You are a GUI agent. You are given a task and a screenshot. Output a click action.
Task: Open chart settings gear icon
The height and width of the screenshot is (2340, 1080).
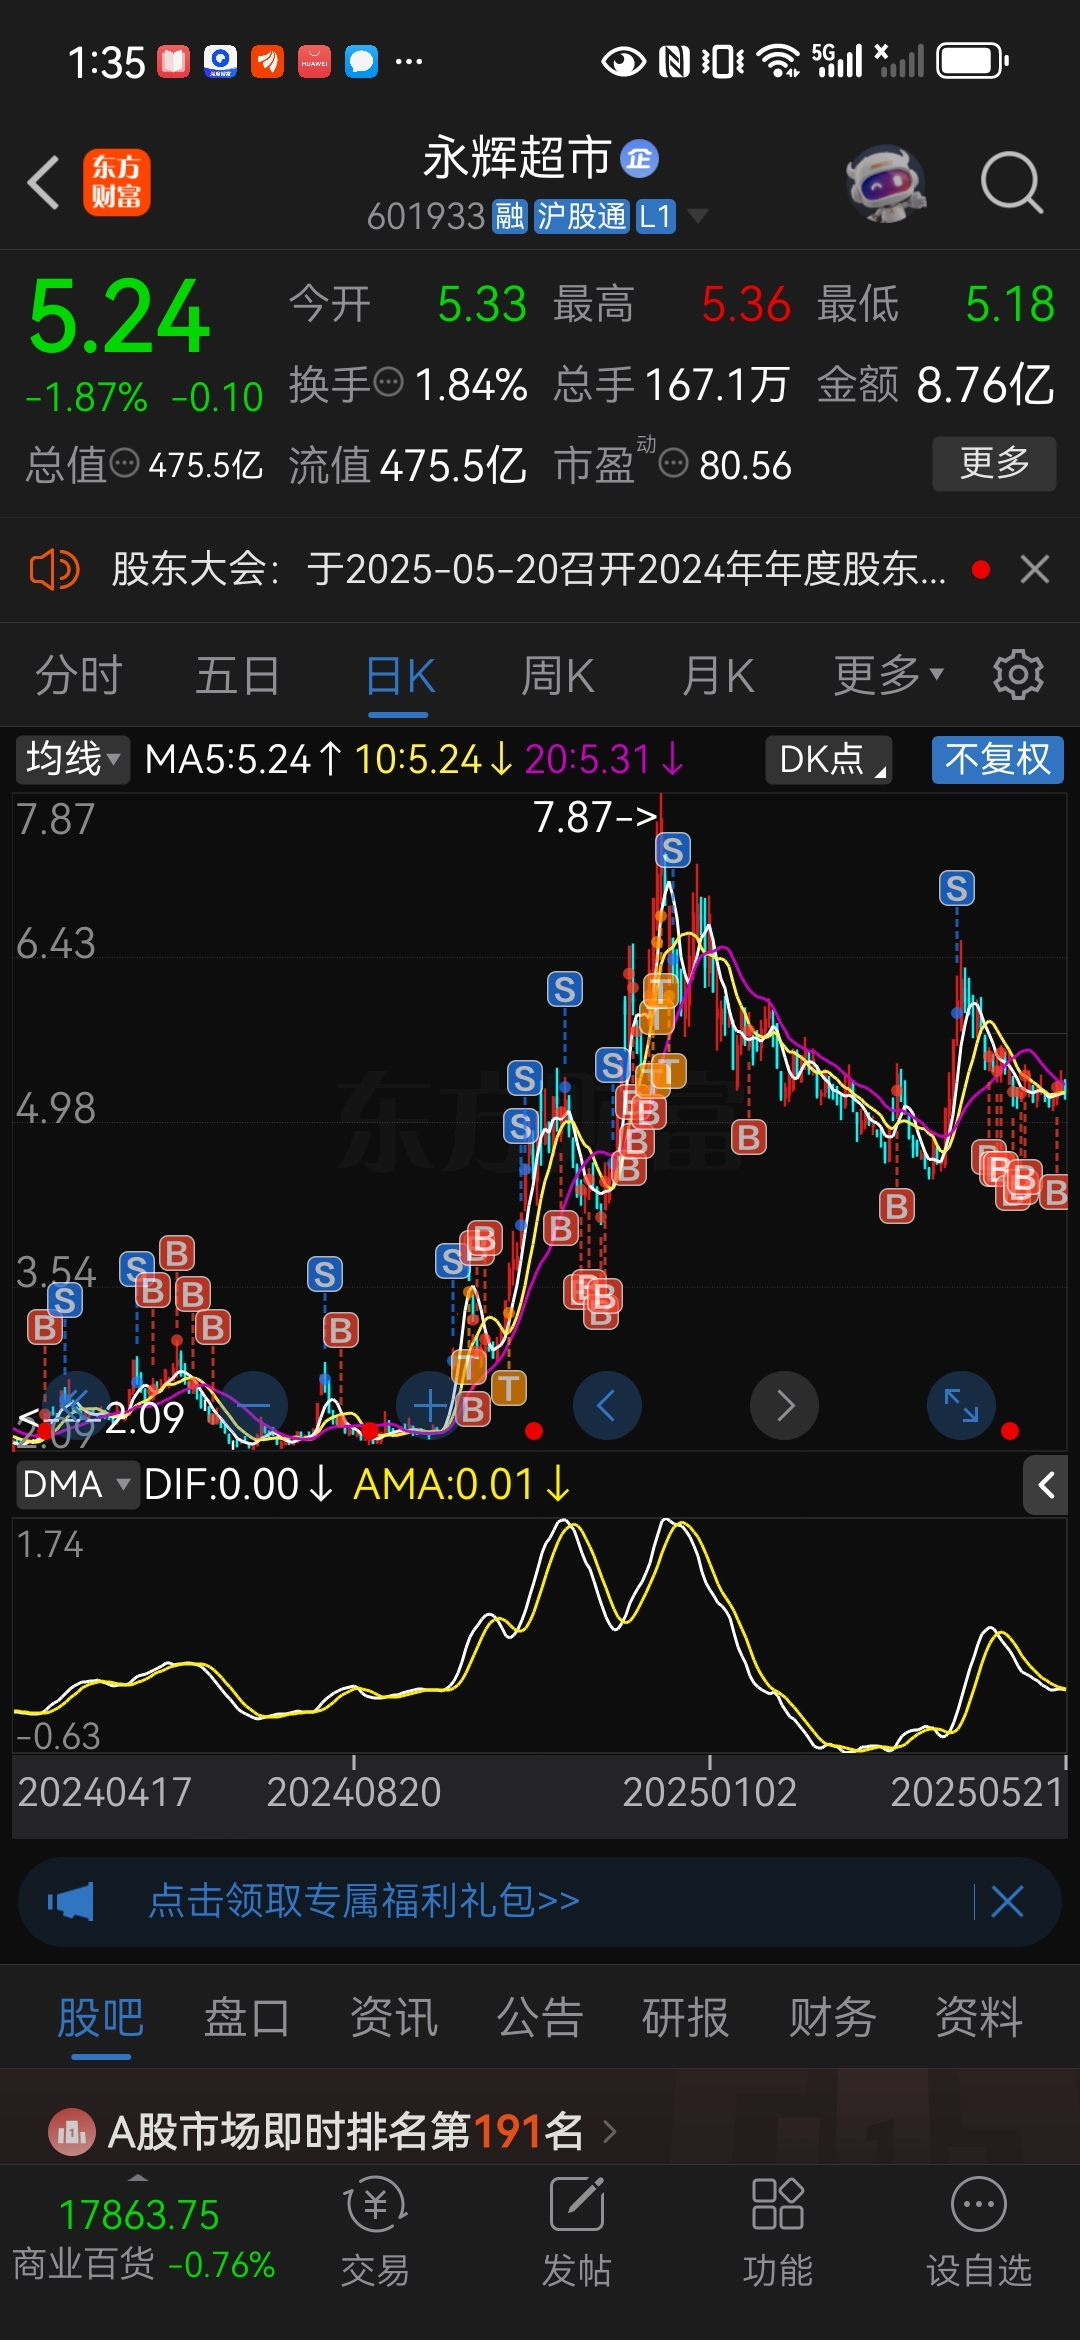[x=1018, y=675]
